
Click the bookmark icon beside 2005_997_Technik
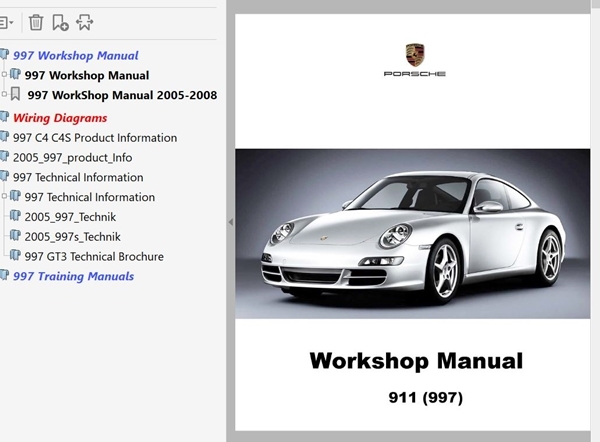pos(15,215)
